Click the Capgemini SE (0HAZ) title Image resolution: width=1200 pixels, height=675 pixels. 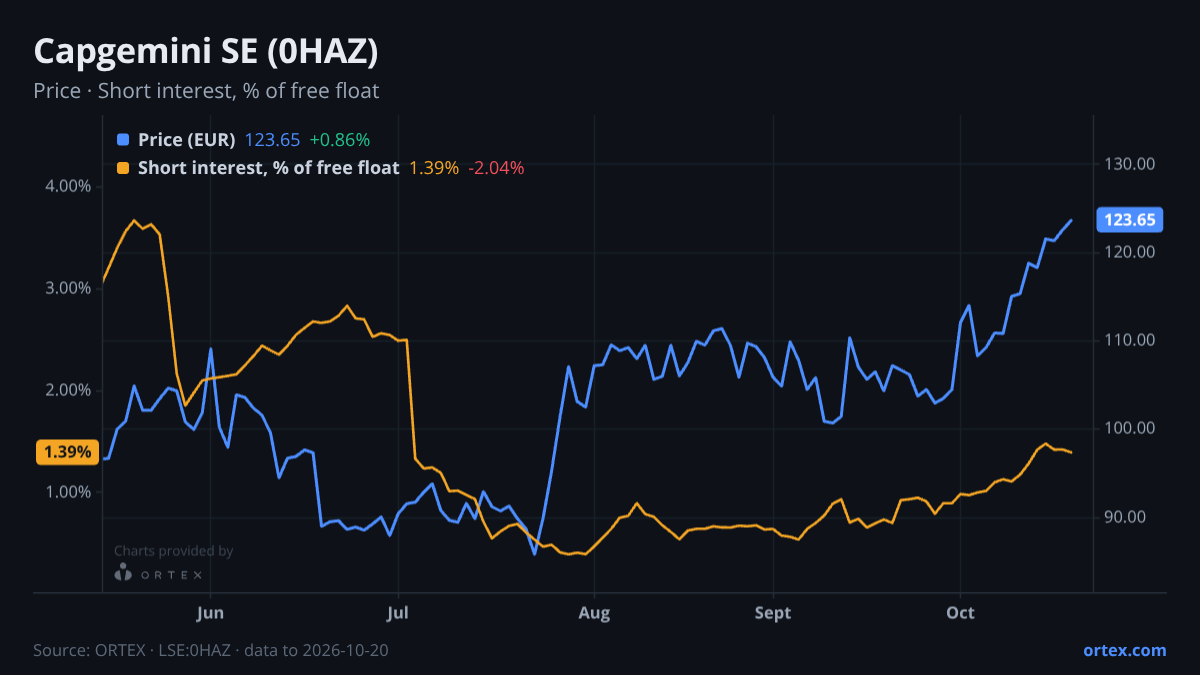click(x=206, y=52)
